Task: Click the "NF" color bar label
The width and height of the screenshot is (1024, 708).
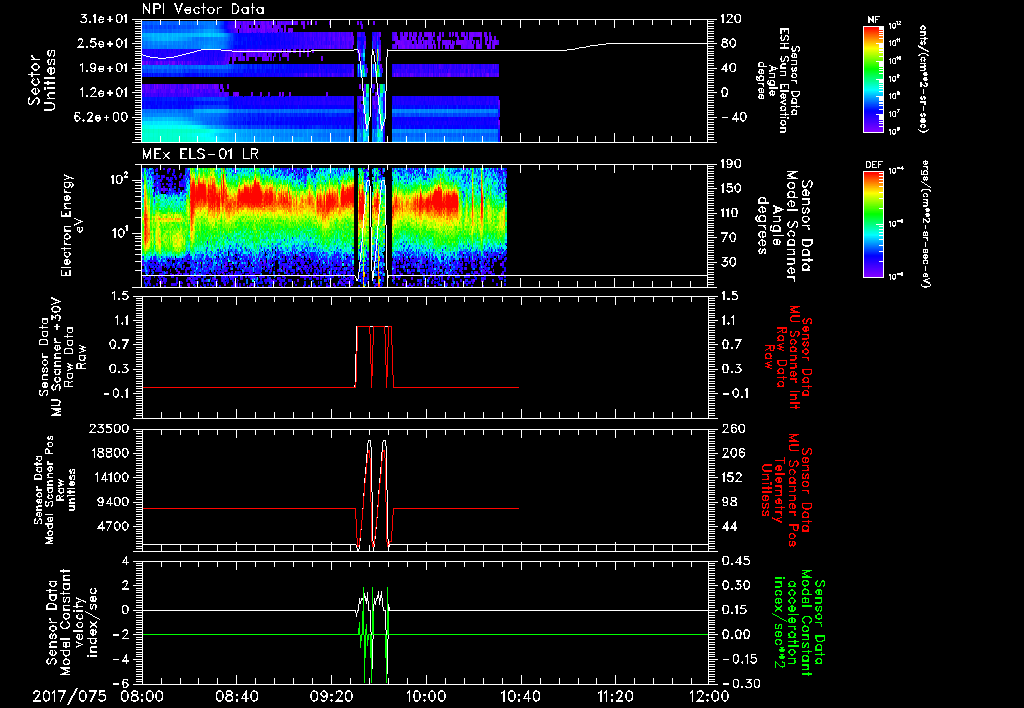Action: [x=873, y=20]
